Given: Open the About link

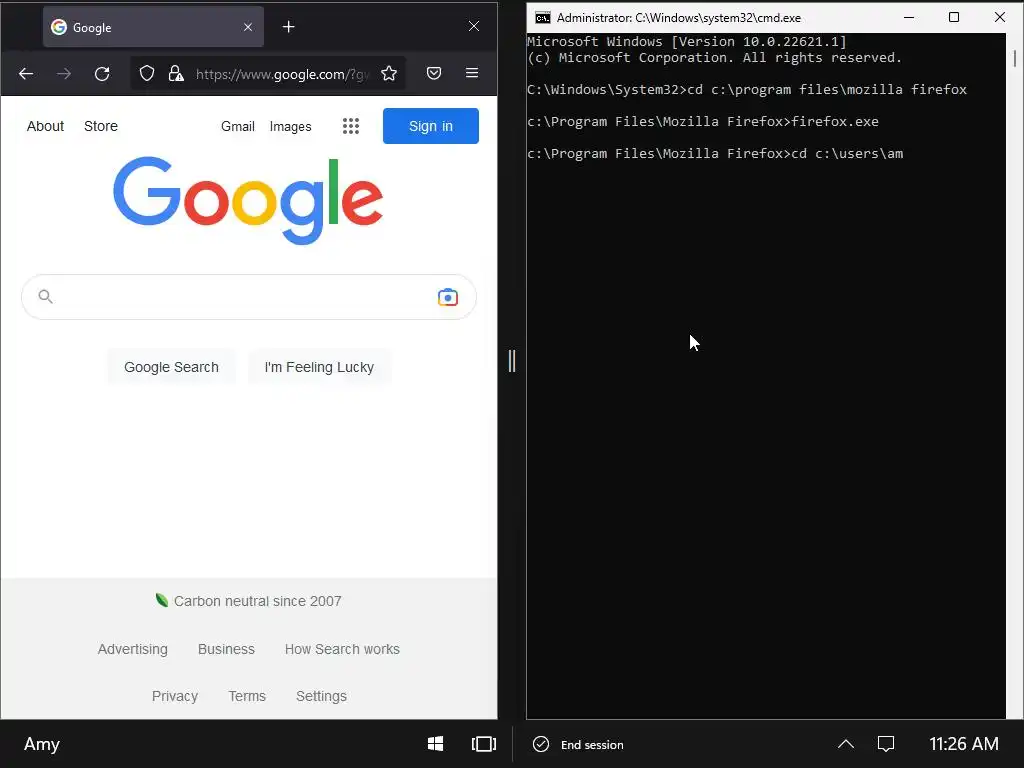Looking at the screenshot, I should (46, 126).
